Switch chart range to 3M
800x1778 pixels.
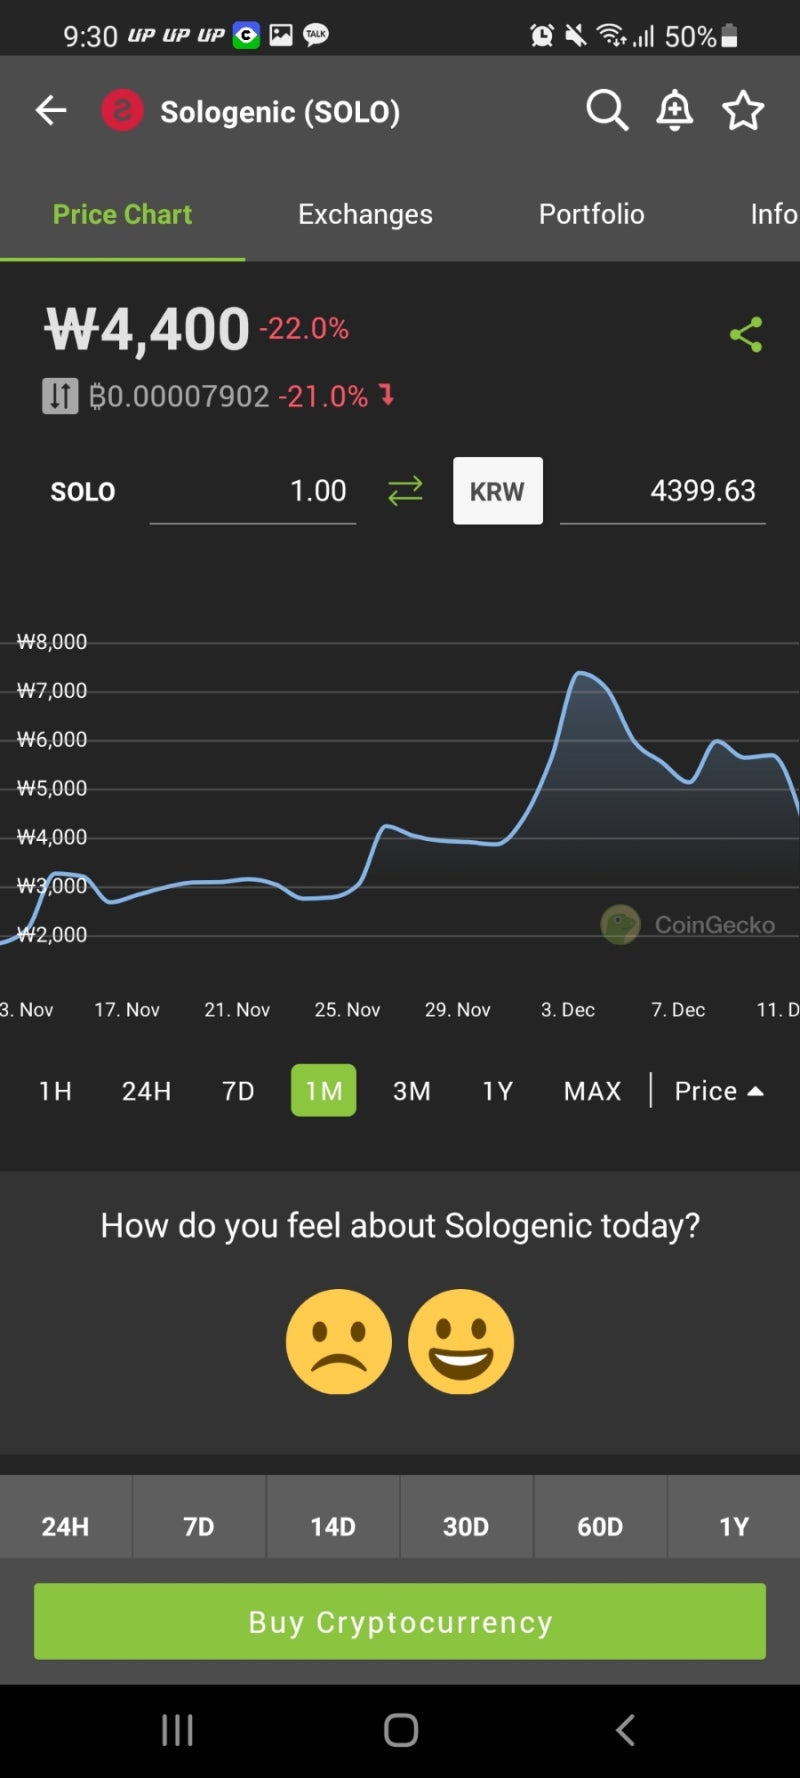[411, 1091]
